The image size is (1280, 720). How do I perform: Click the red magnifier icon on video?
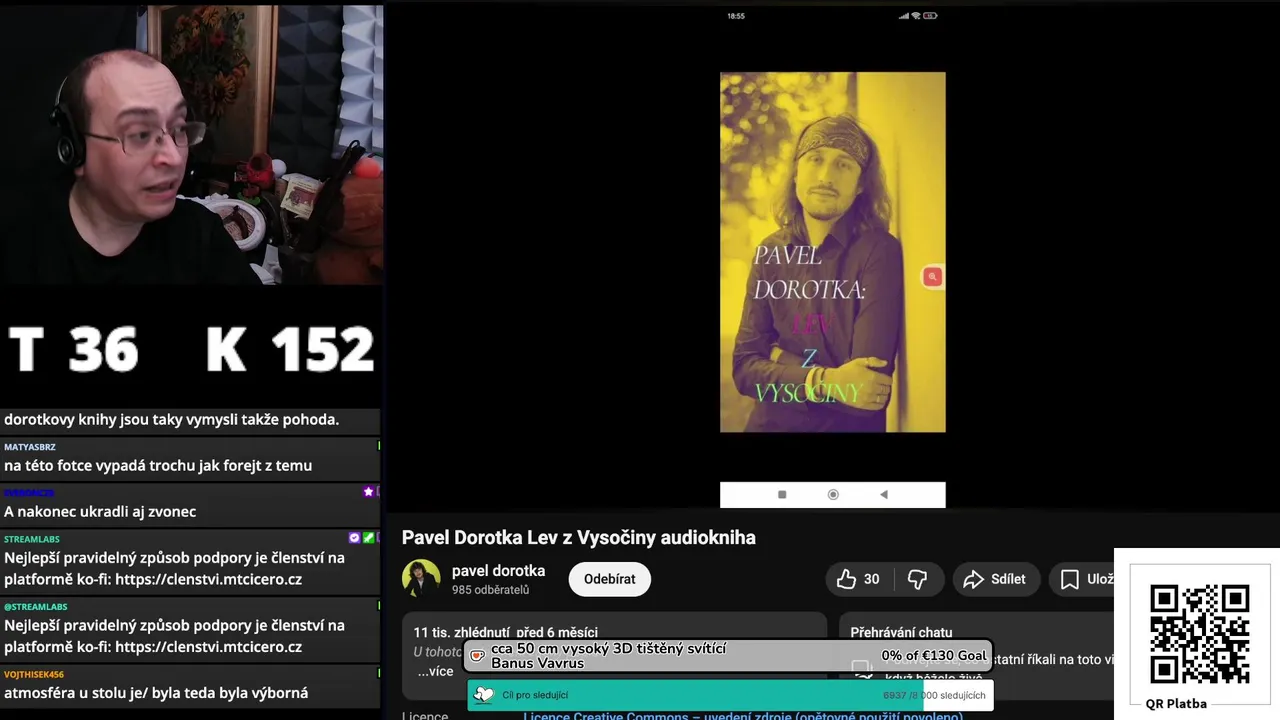(932, 277)
